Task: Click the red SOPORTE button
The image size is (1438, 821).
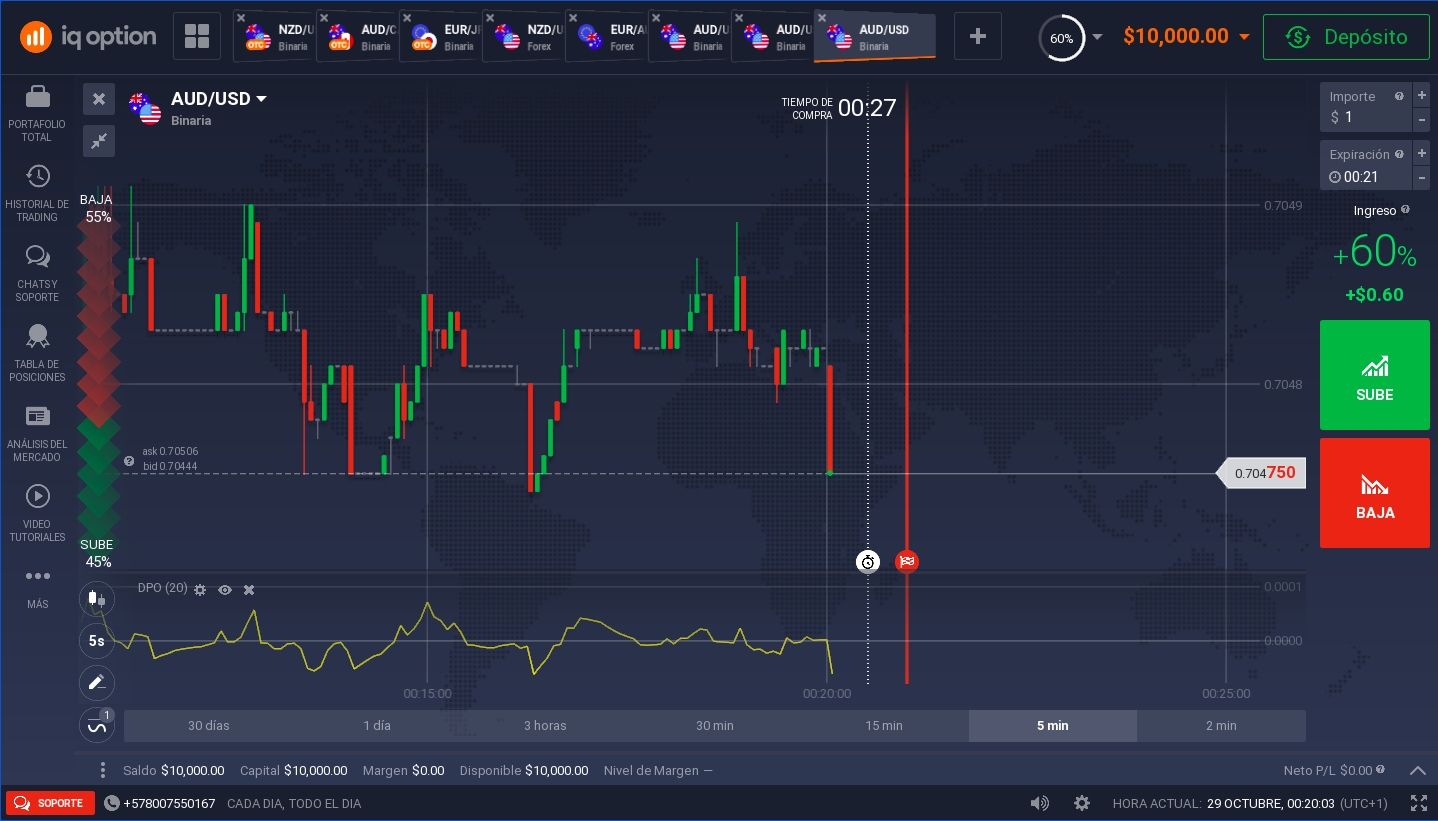Action: click(x=50, y=803)
